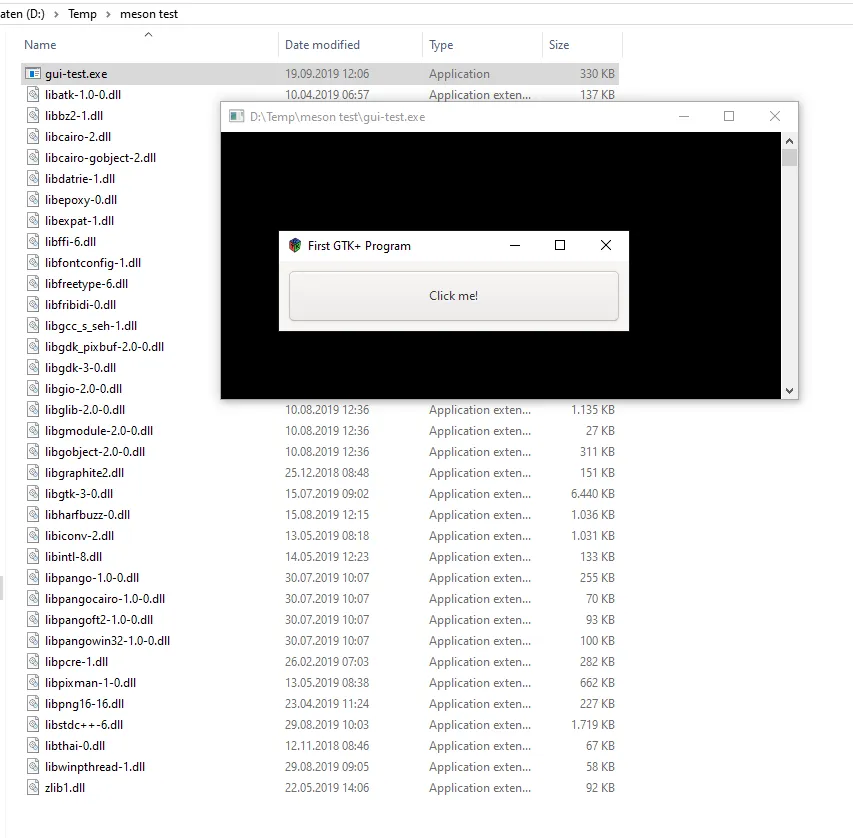Click the D: drive breadcrumb segment
853x838 pixels.
click(22, 14)
